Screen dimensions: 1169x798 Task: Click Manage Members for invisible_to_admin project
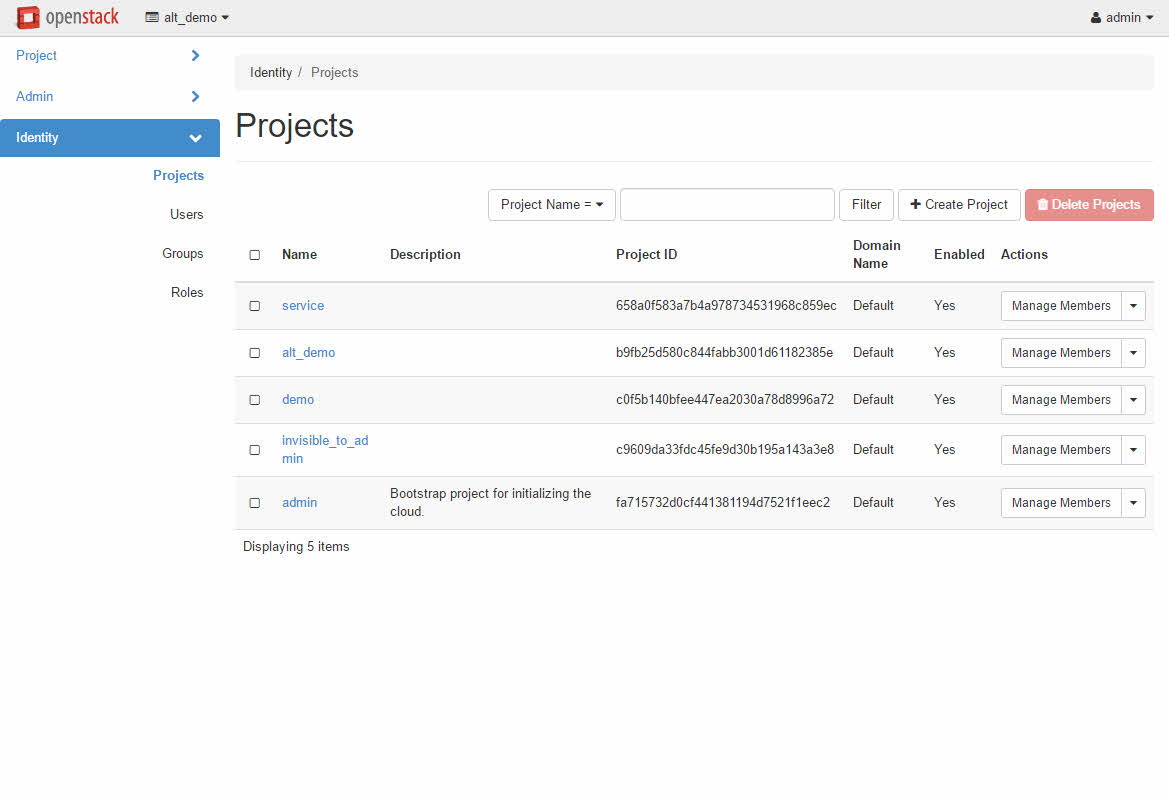(1061, 450)
